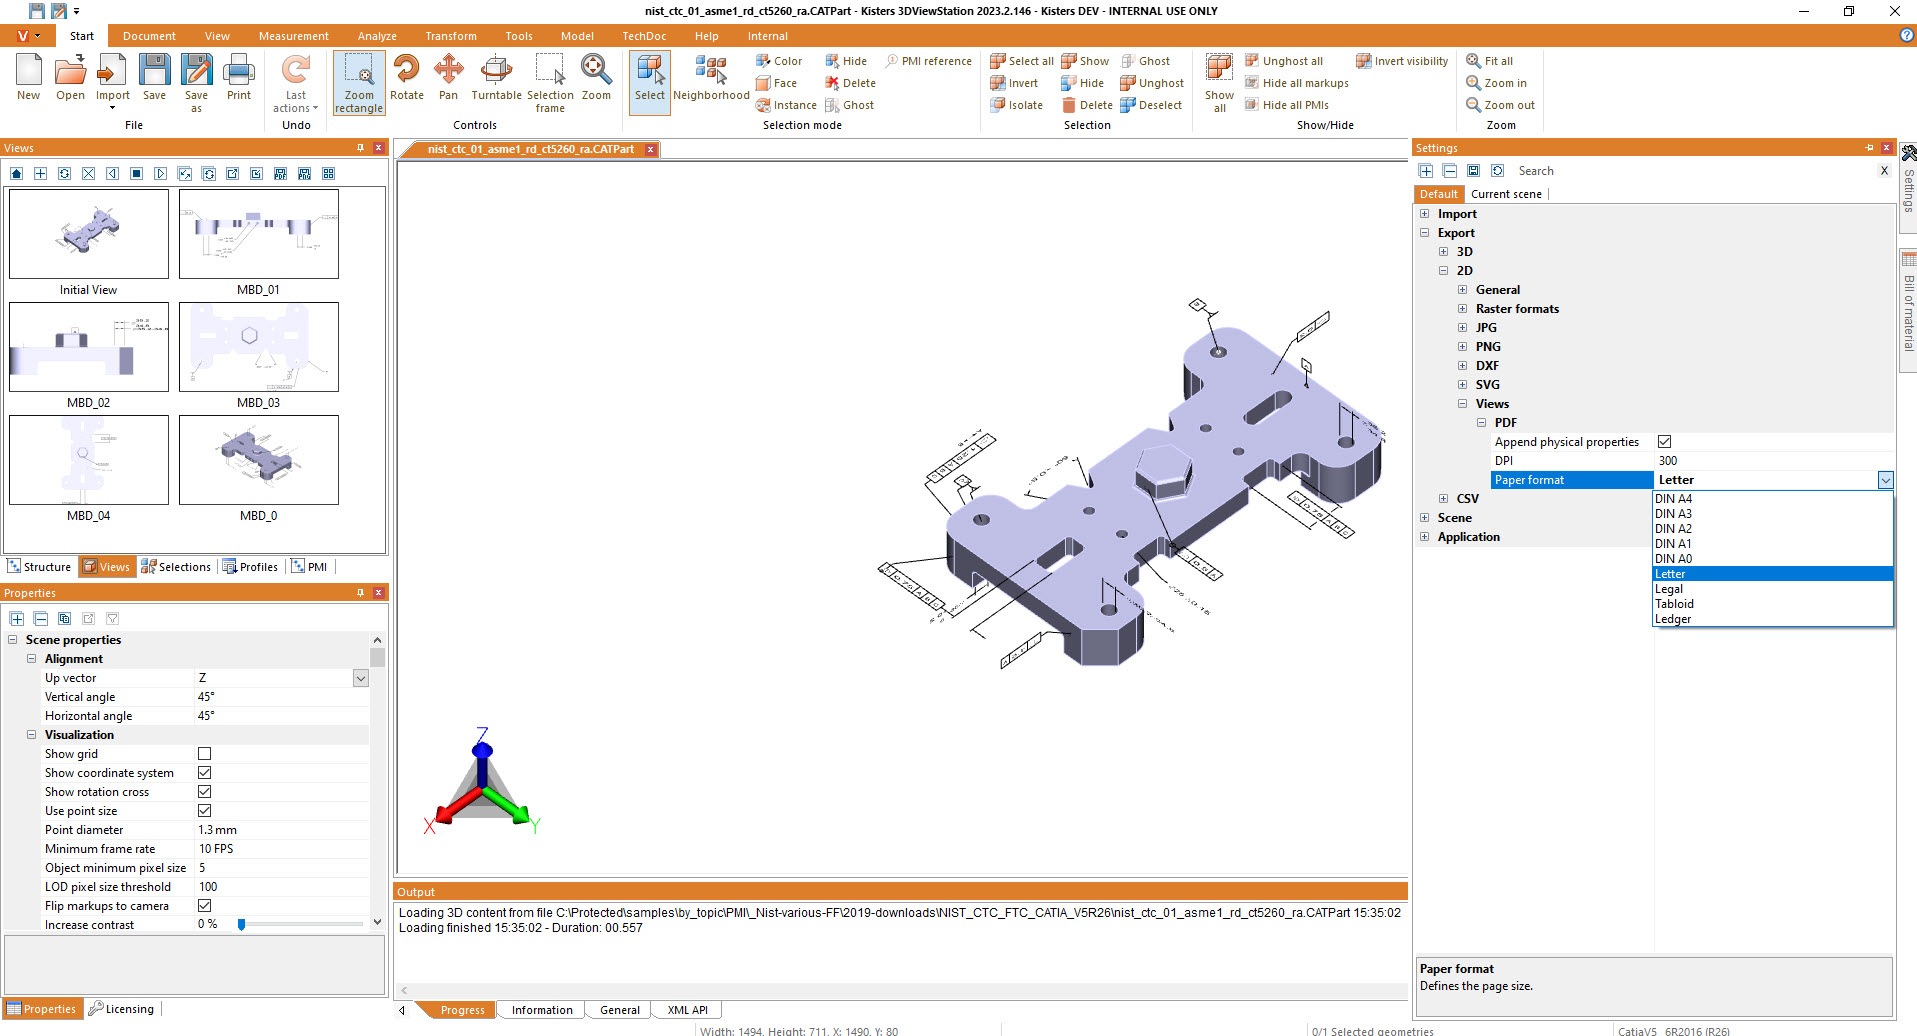The image size is (1917, 1036).
Task: Expand the DXF settings node
Action: coord(1462,366)
